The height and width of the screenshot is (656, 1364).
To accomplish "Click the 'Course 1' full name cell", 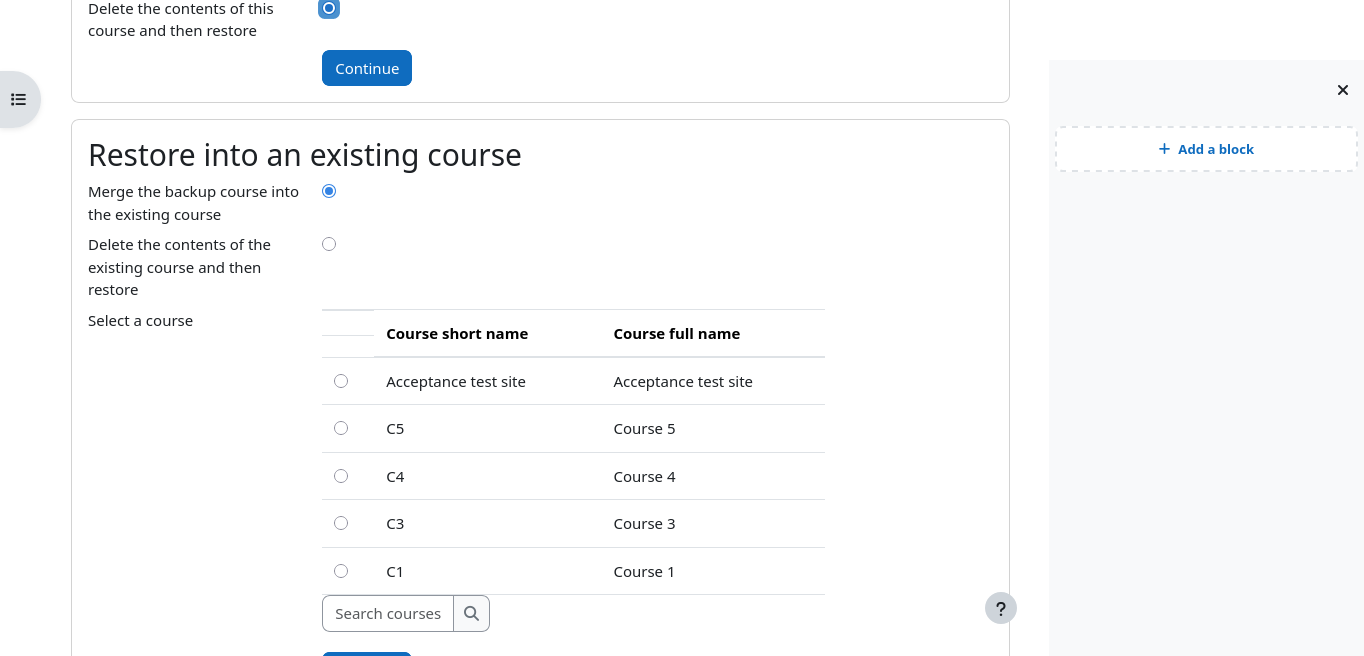I will coord(644,572).
